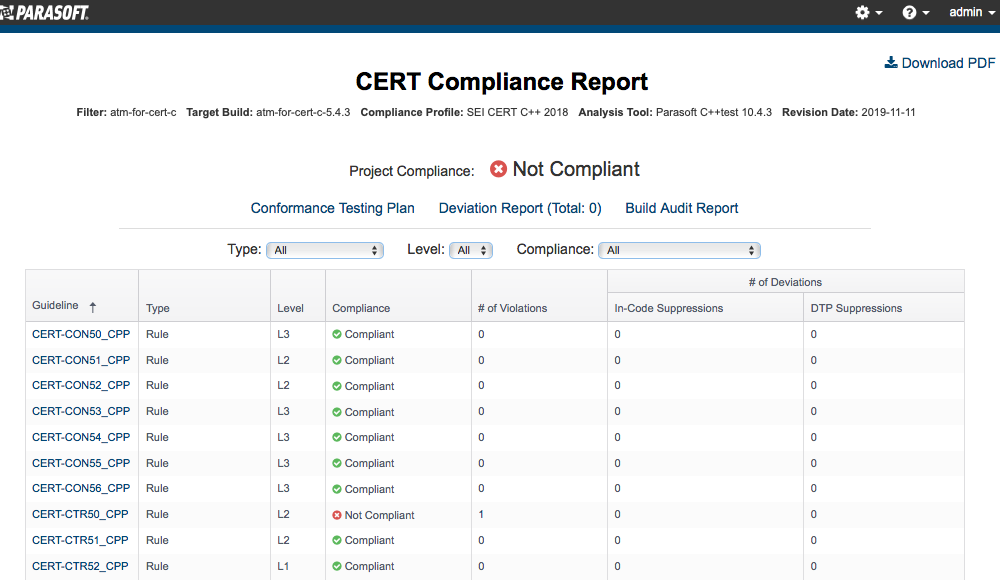Image resolution: width=1000 pixels, height=580 pixels.
Task: Click the green check icon for CERT-CON55_CPP
Action: pyautogui.click(x=337, y=463)
